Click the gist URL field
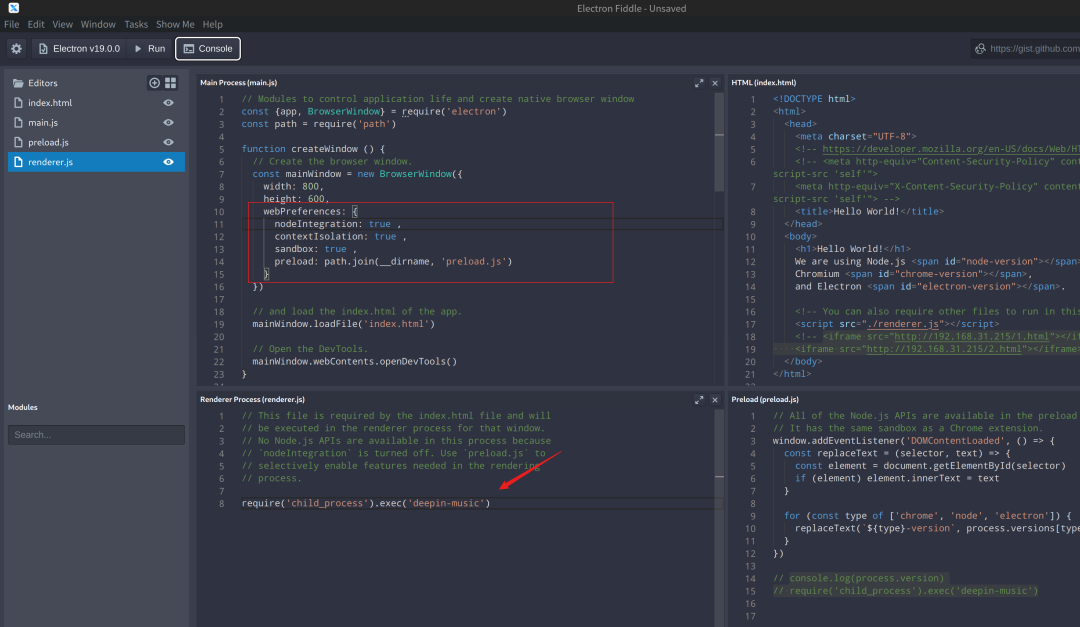 click(1034, 49)
